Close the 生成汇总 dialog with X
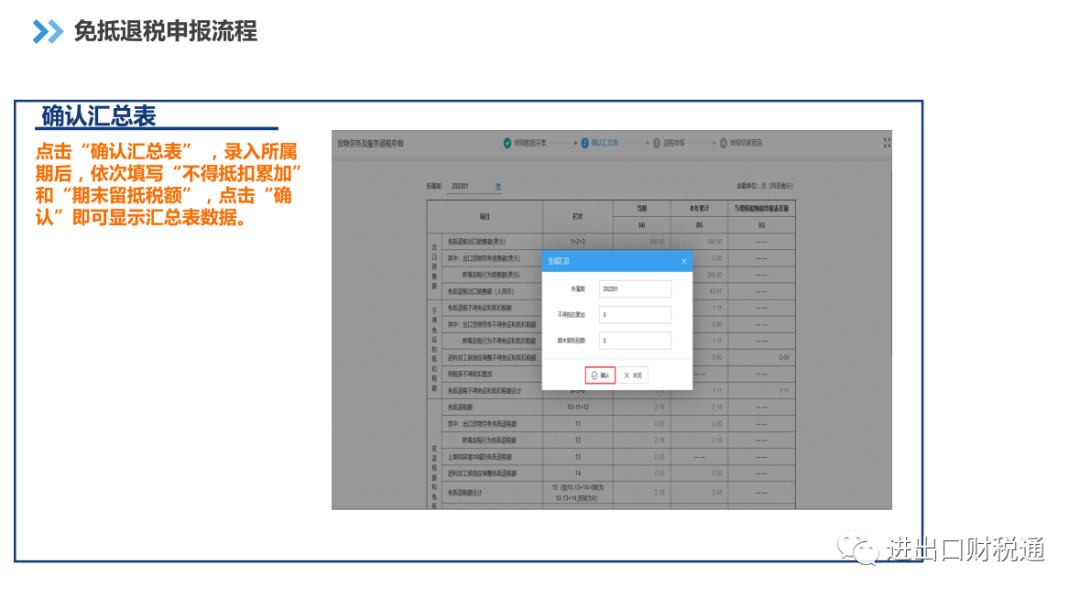 [683, 262]
